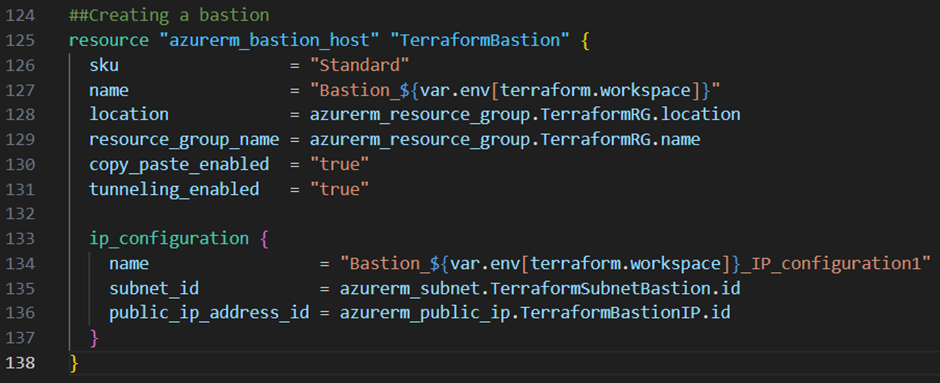Click line number 133 in the gutter

click(20, 239)
